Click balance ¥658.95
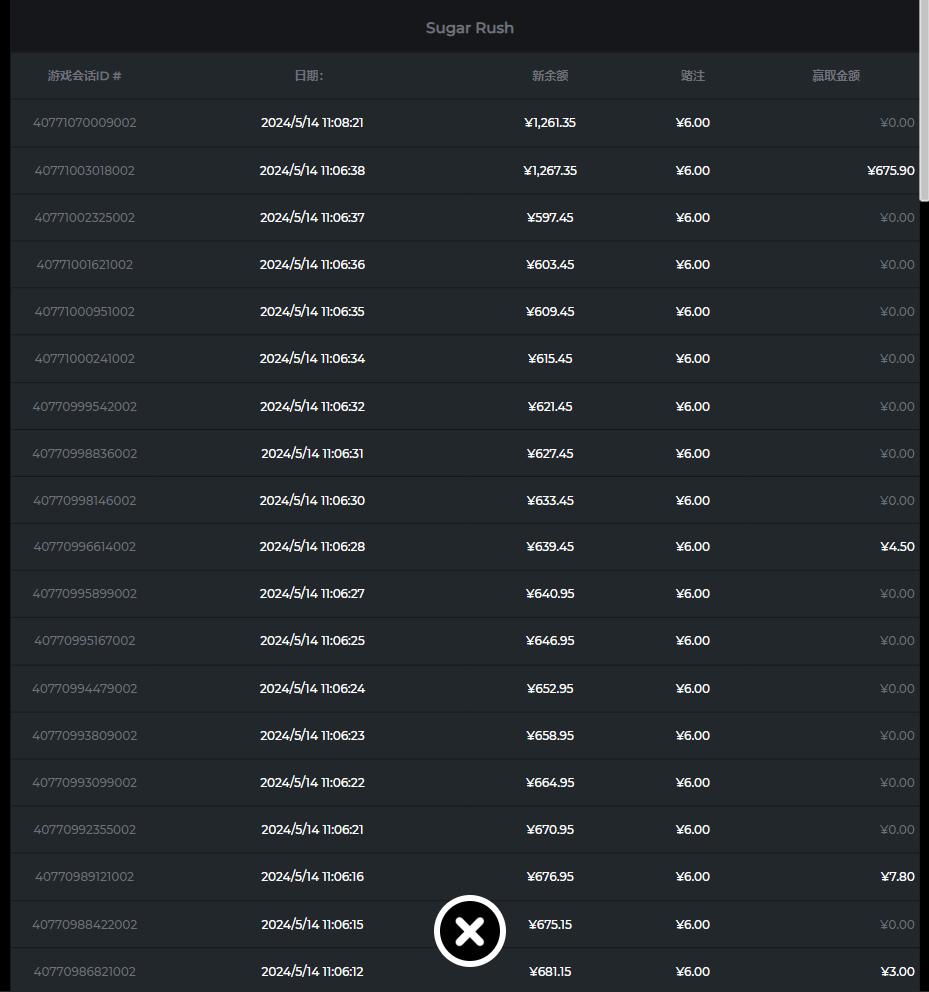Viewport: 929px width, 992px height. click(x=550, y=736)
